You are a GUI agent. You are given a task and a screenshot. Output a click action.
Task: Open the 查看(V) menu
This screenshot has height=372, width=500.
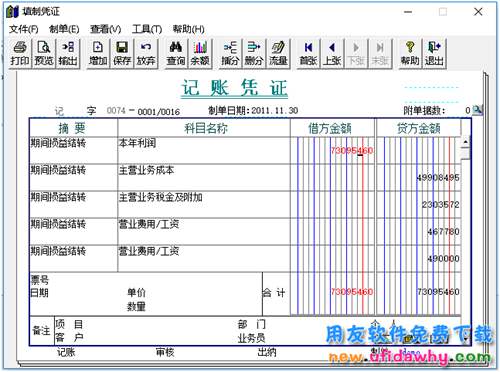pyautogui.click(x=105, y=29)
